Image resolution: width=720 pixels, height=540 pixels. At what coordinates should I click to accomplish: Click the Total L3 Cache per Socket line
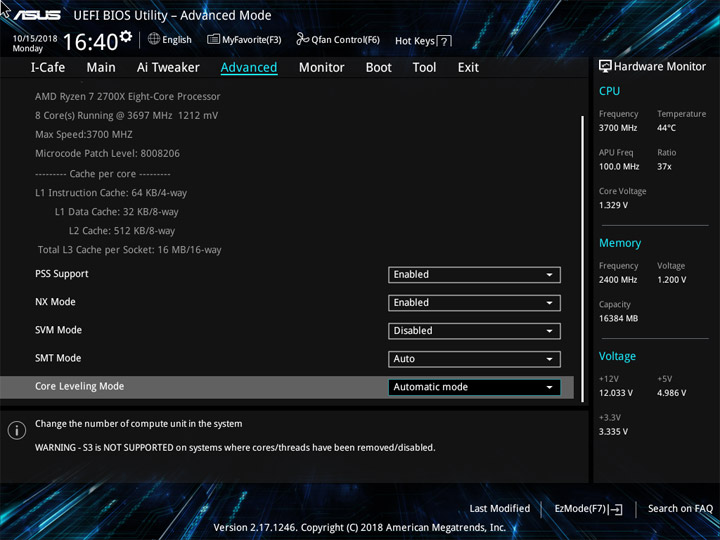tap(129, 250)
